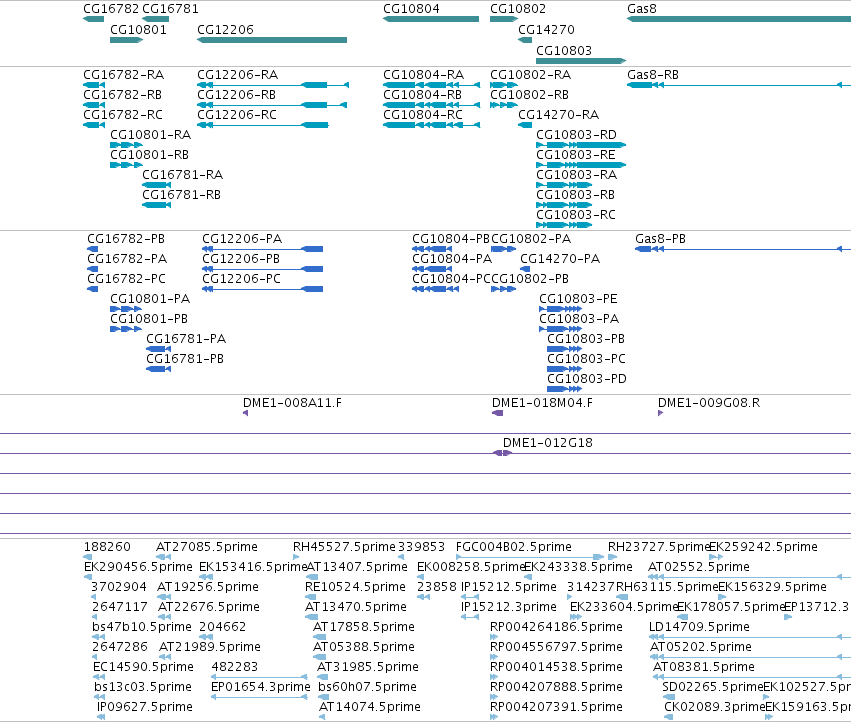The width and height of the screenshot is (851, 722).
Task: Click transcript CG10804-RB
Action: [431, 105]
